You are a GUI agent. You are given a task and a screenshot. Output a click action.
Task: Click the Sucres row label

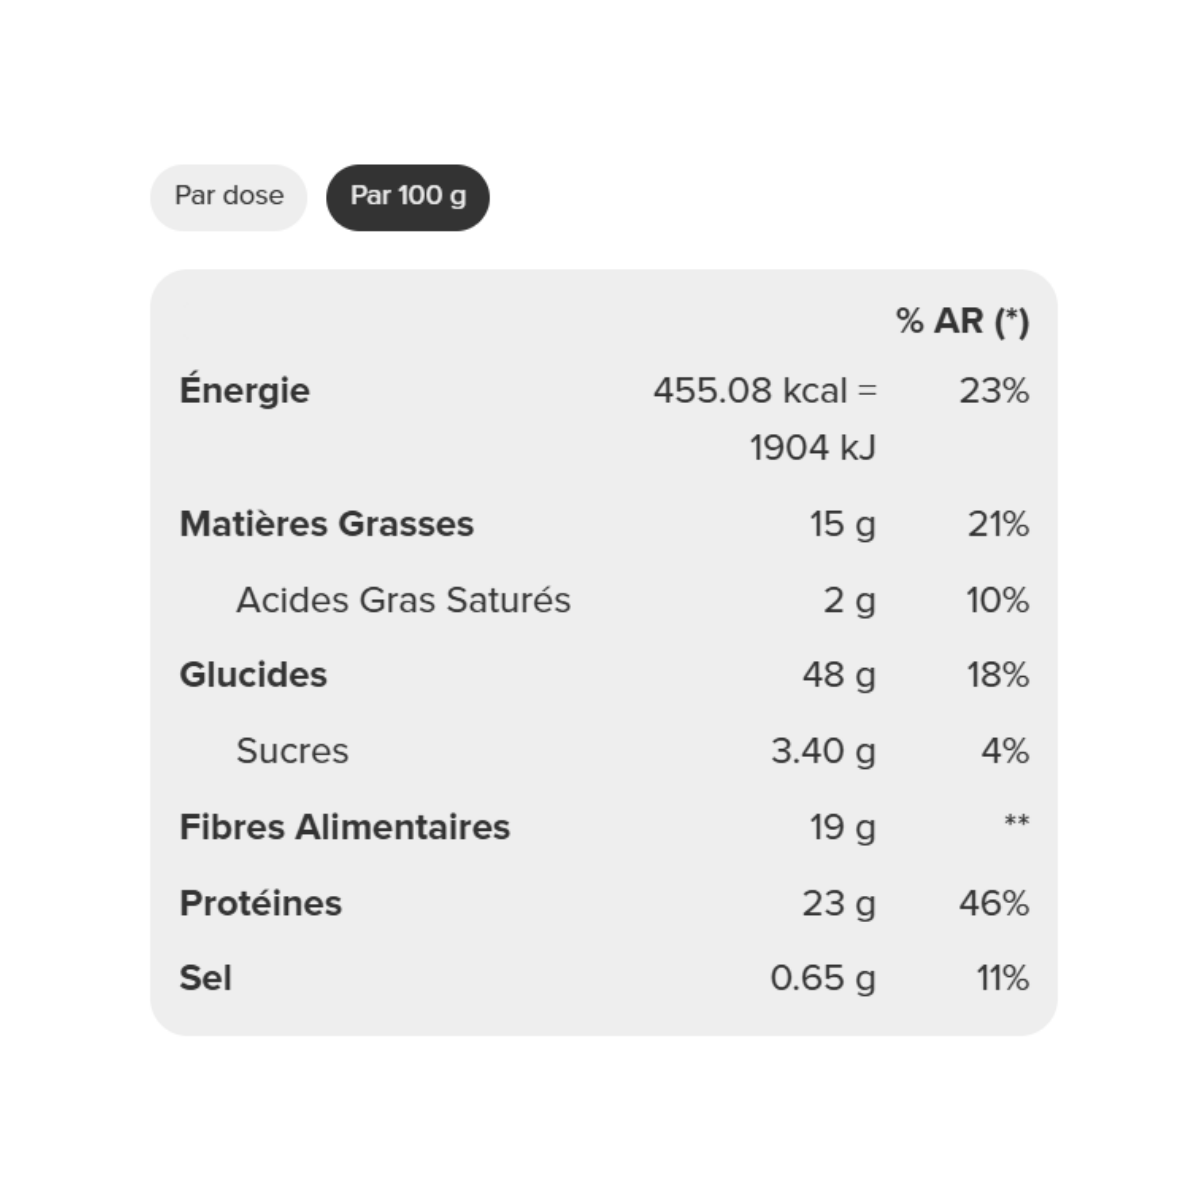[292, 751]
